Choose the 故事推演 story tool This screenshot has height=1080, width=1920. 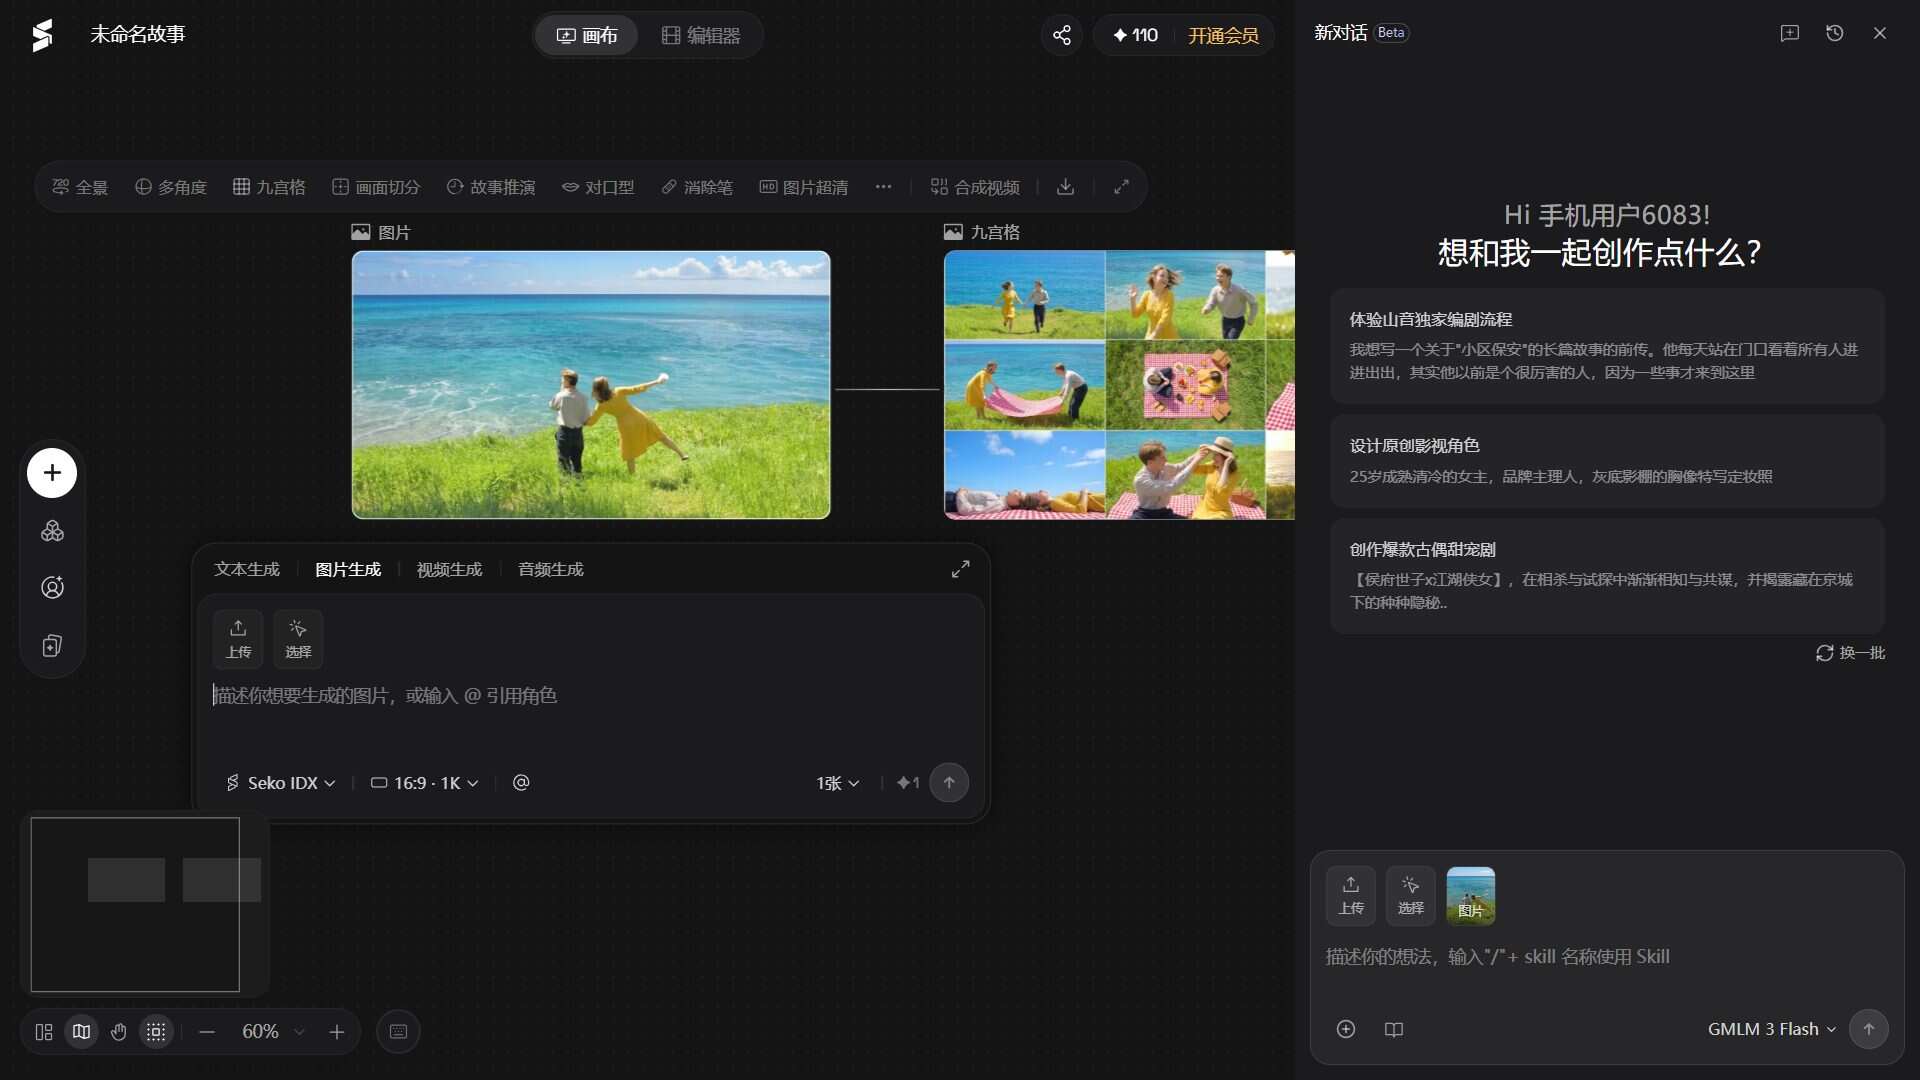point(491,187)
